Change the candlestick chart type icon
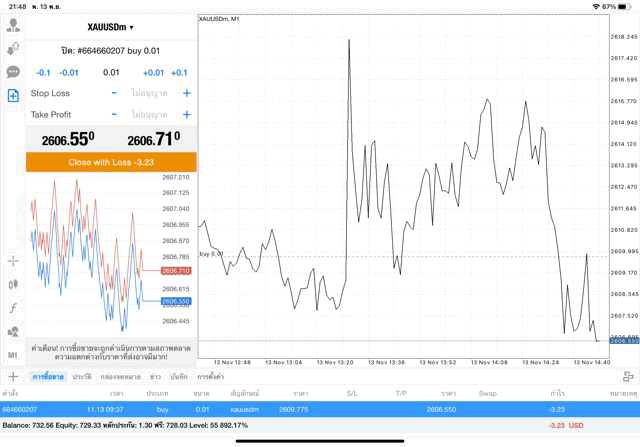 pyautogui.click(x=13, y=284)
